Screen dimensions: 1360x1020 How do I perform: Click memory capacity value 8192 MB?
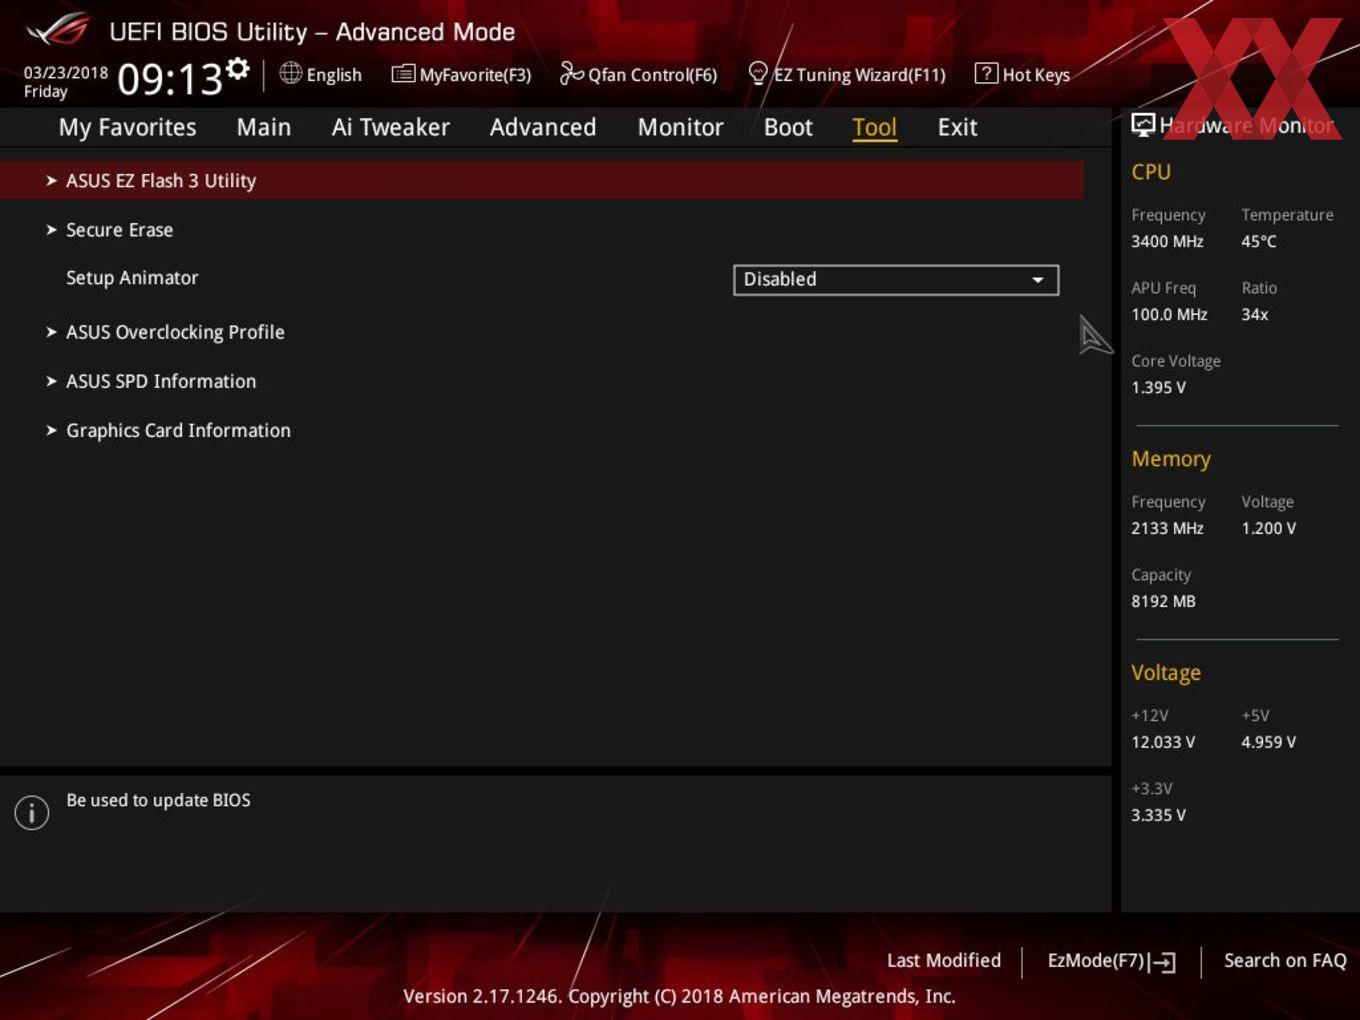point(1163,601)
